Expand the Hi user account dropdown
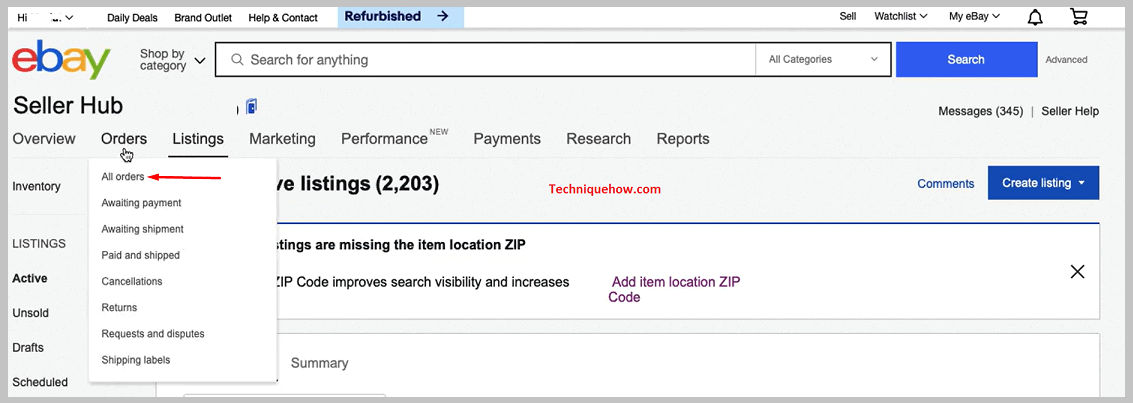This screenshot has width=1133, height=403. pos(44,17)
